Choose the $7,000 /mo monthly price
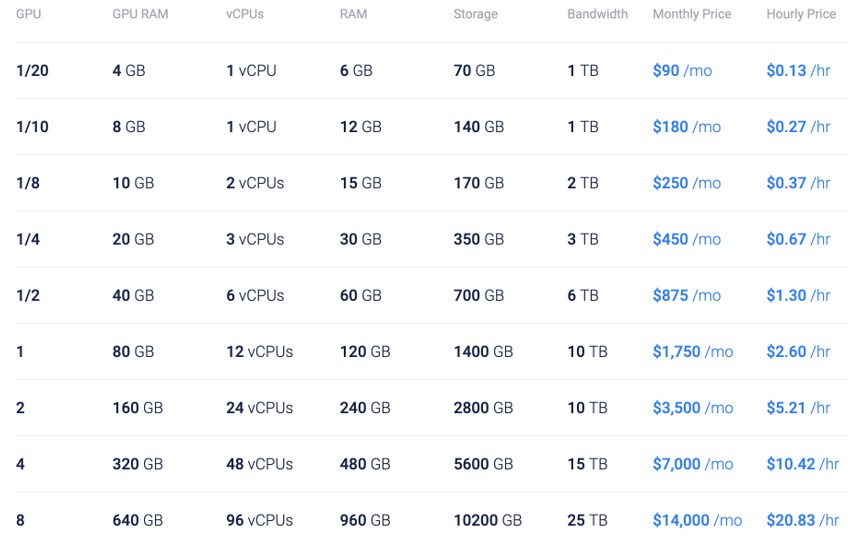The image size is (848, 539). pos(693,464)
